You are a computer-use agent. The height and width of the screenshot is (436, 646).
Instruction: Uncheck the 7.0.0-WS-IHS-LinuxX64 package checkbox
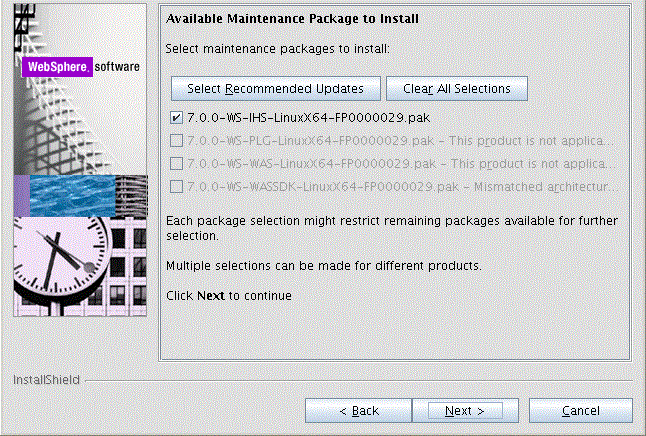(177, 118)
